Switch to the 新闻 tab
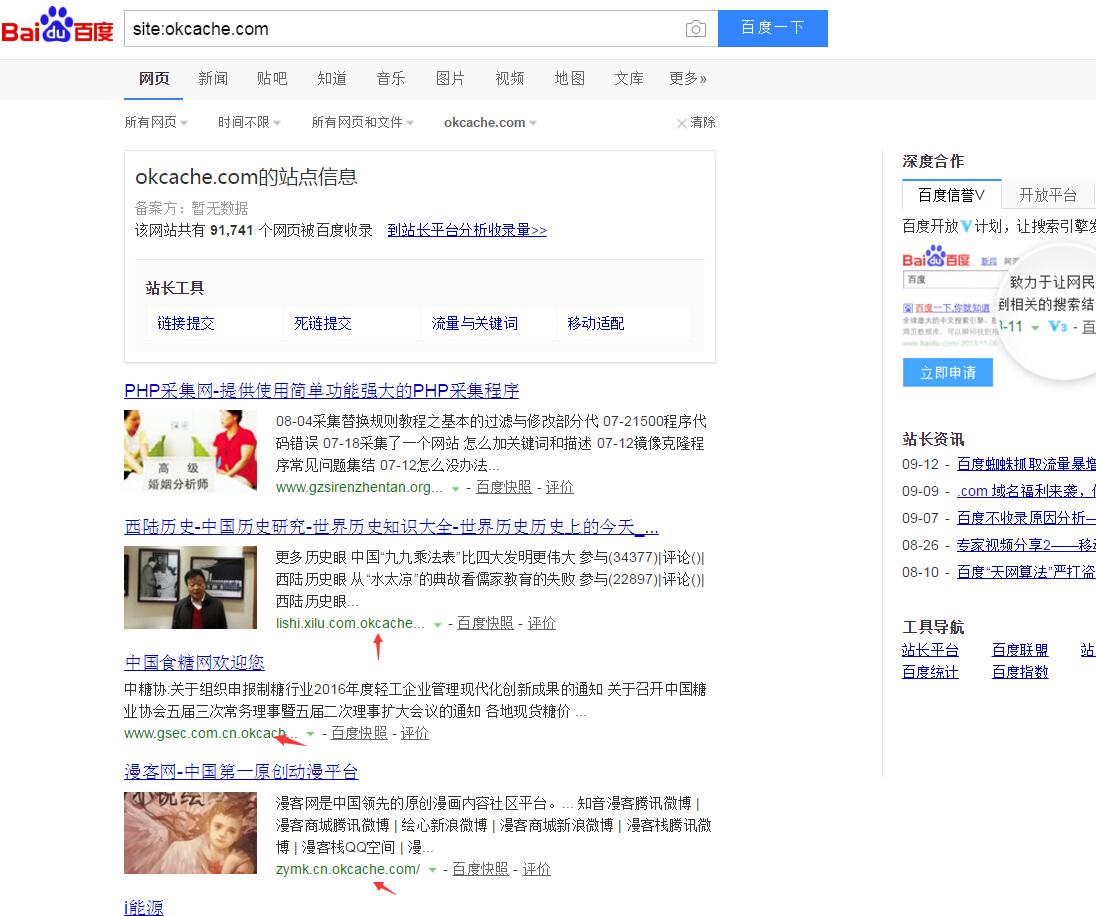The width and height of the screenshot is (1096, 916). coord(213,78)
